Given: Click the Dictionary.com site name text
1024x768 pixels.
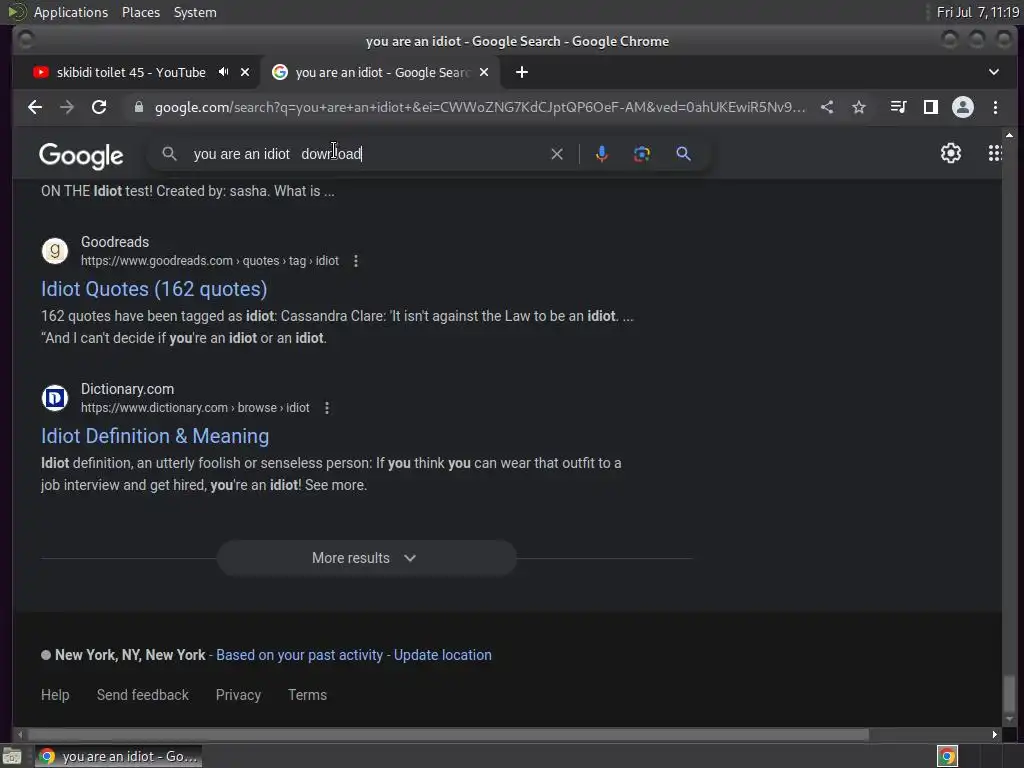Looking at the screenshot, I should point(127,389).
